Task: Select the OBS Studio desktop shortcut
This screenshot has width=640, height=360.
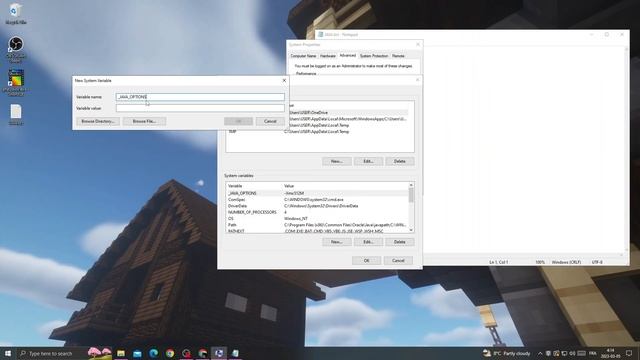Action: tap(16, 49)
